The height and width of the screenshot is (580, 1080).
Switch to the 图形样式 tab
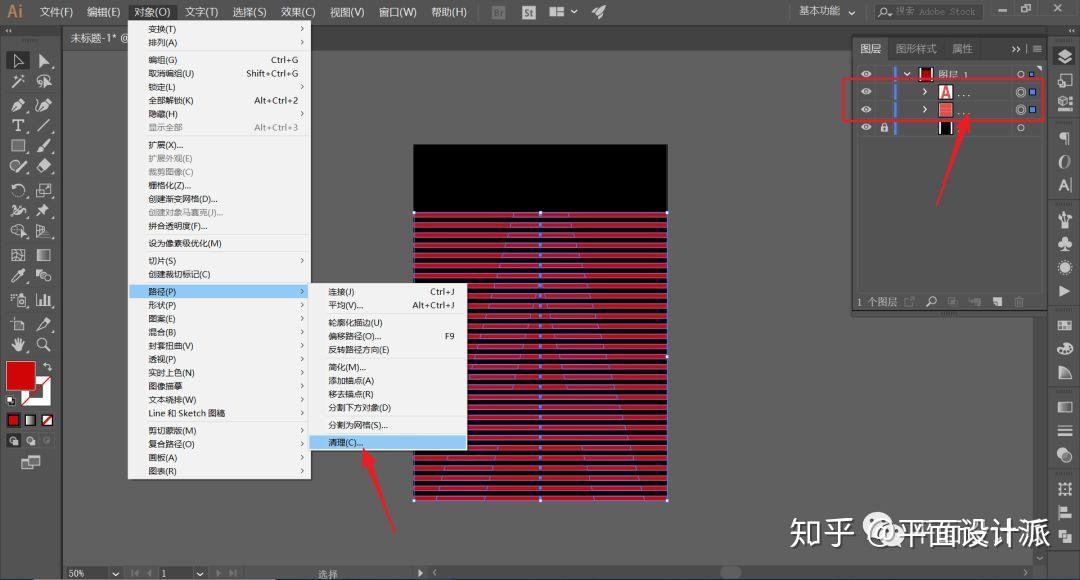pyautogui.click(x=915, y=49)
